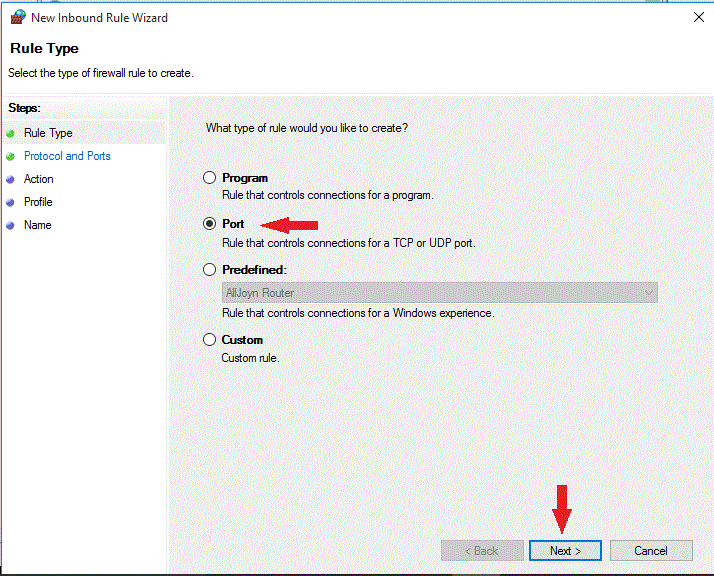Open the Action step in sidebar
This screenshot has width=714, height=576.
tap(39, 179)
